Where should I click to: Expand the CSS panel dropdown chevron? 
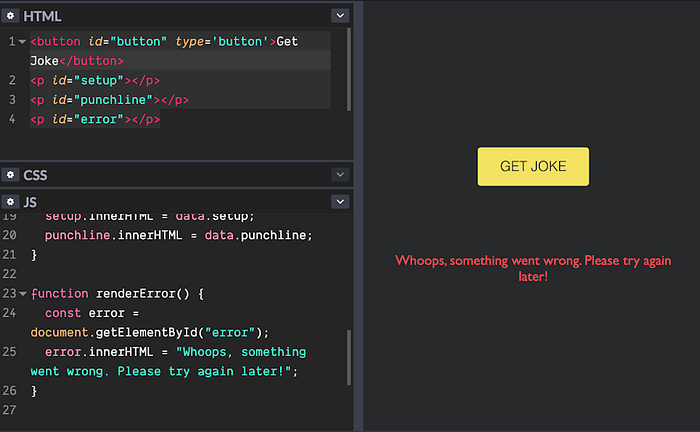340,174
